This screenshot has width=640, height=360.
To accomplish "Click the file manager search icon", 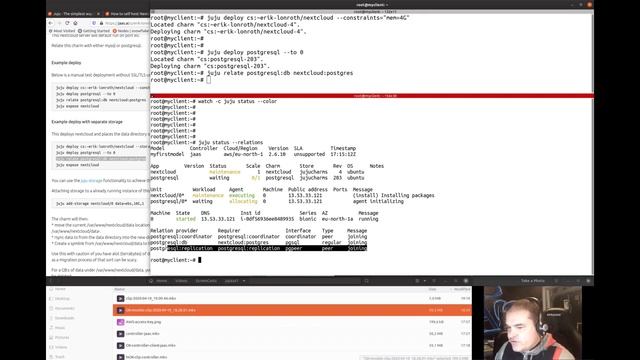I will coord(367,281).
